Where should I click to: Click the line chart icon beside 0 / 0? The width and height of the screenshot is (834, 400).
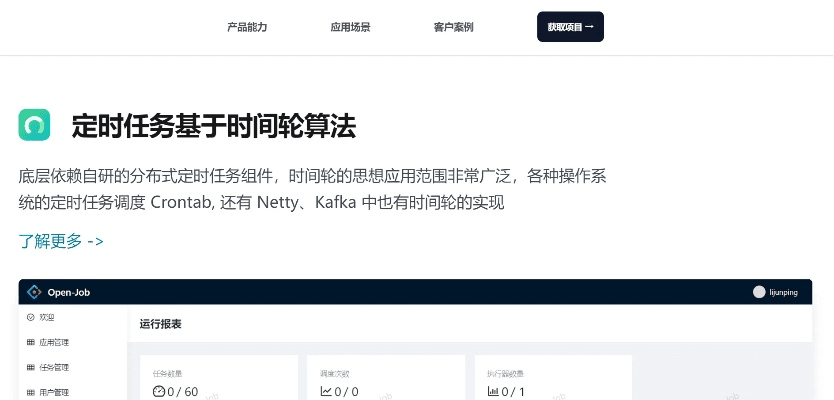tap(326, 392)
